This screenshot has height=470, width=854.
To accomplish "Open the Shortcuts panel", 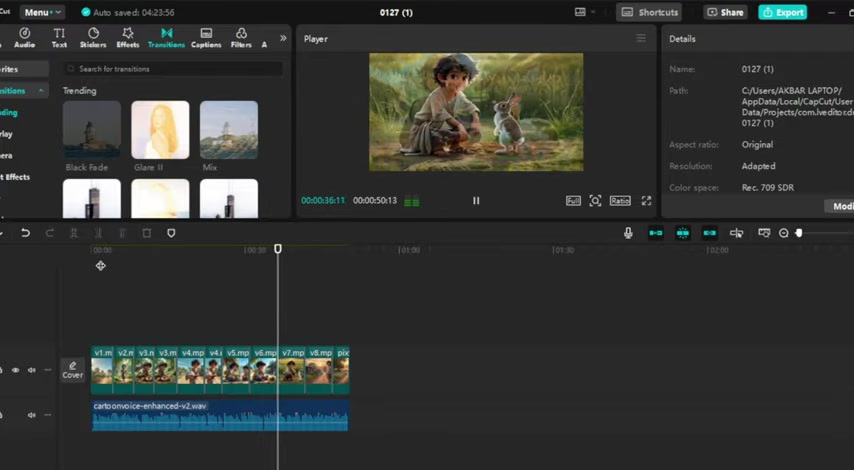I will pyautogui.click(x=649, y=12).
